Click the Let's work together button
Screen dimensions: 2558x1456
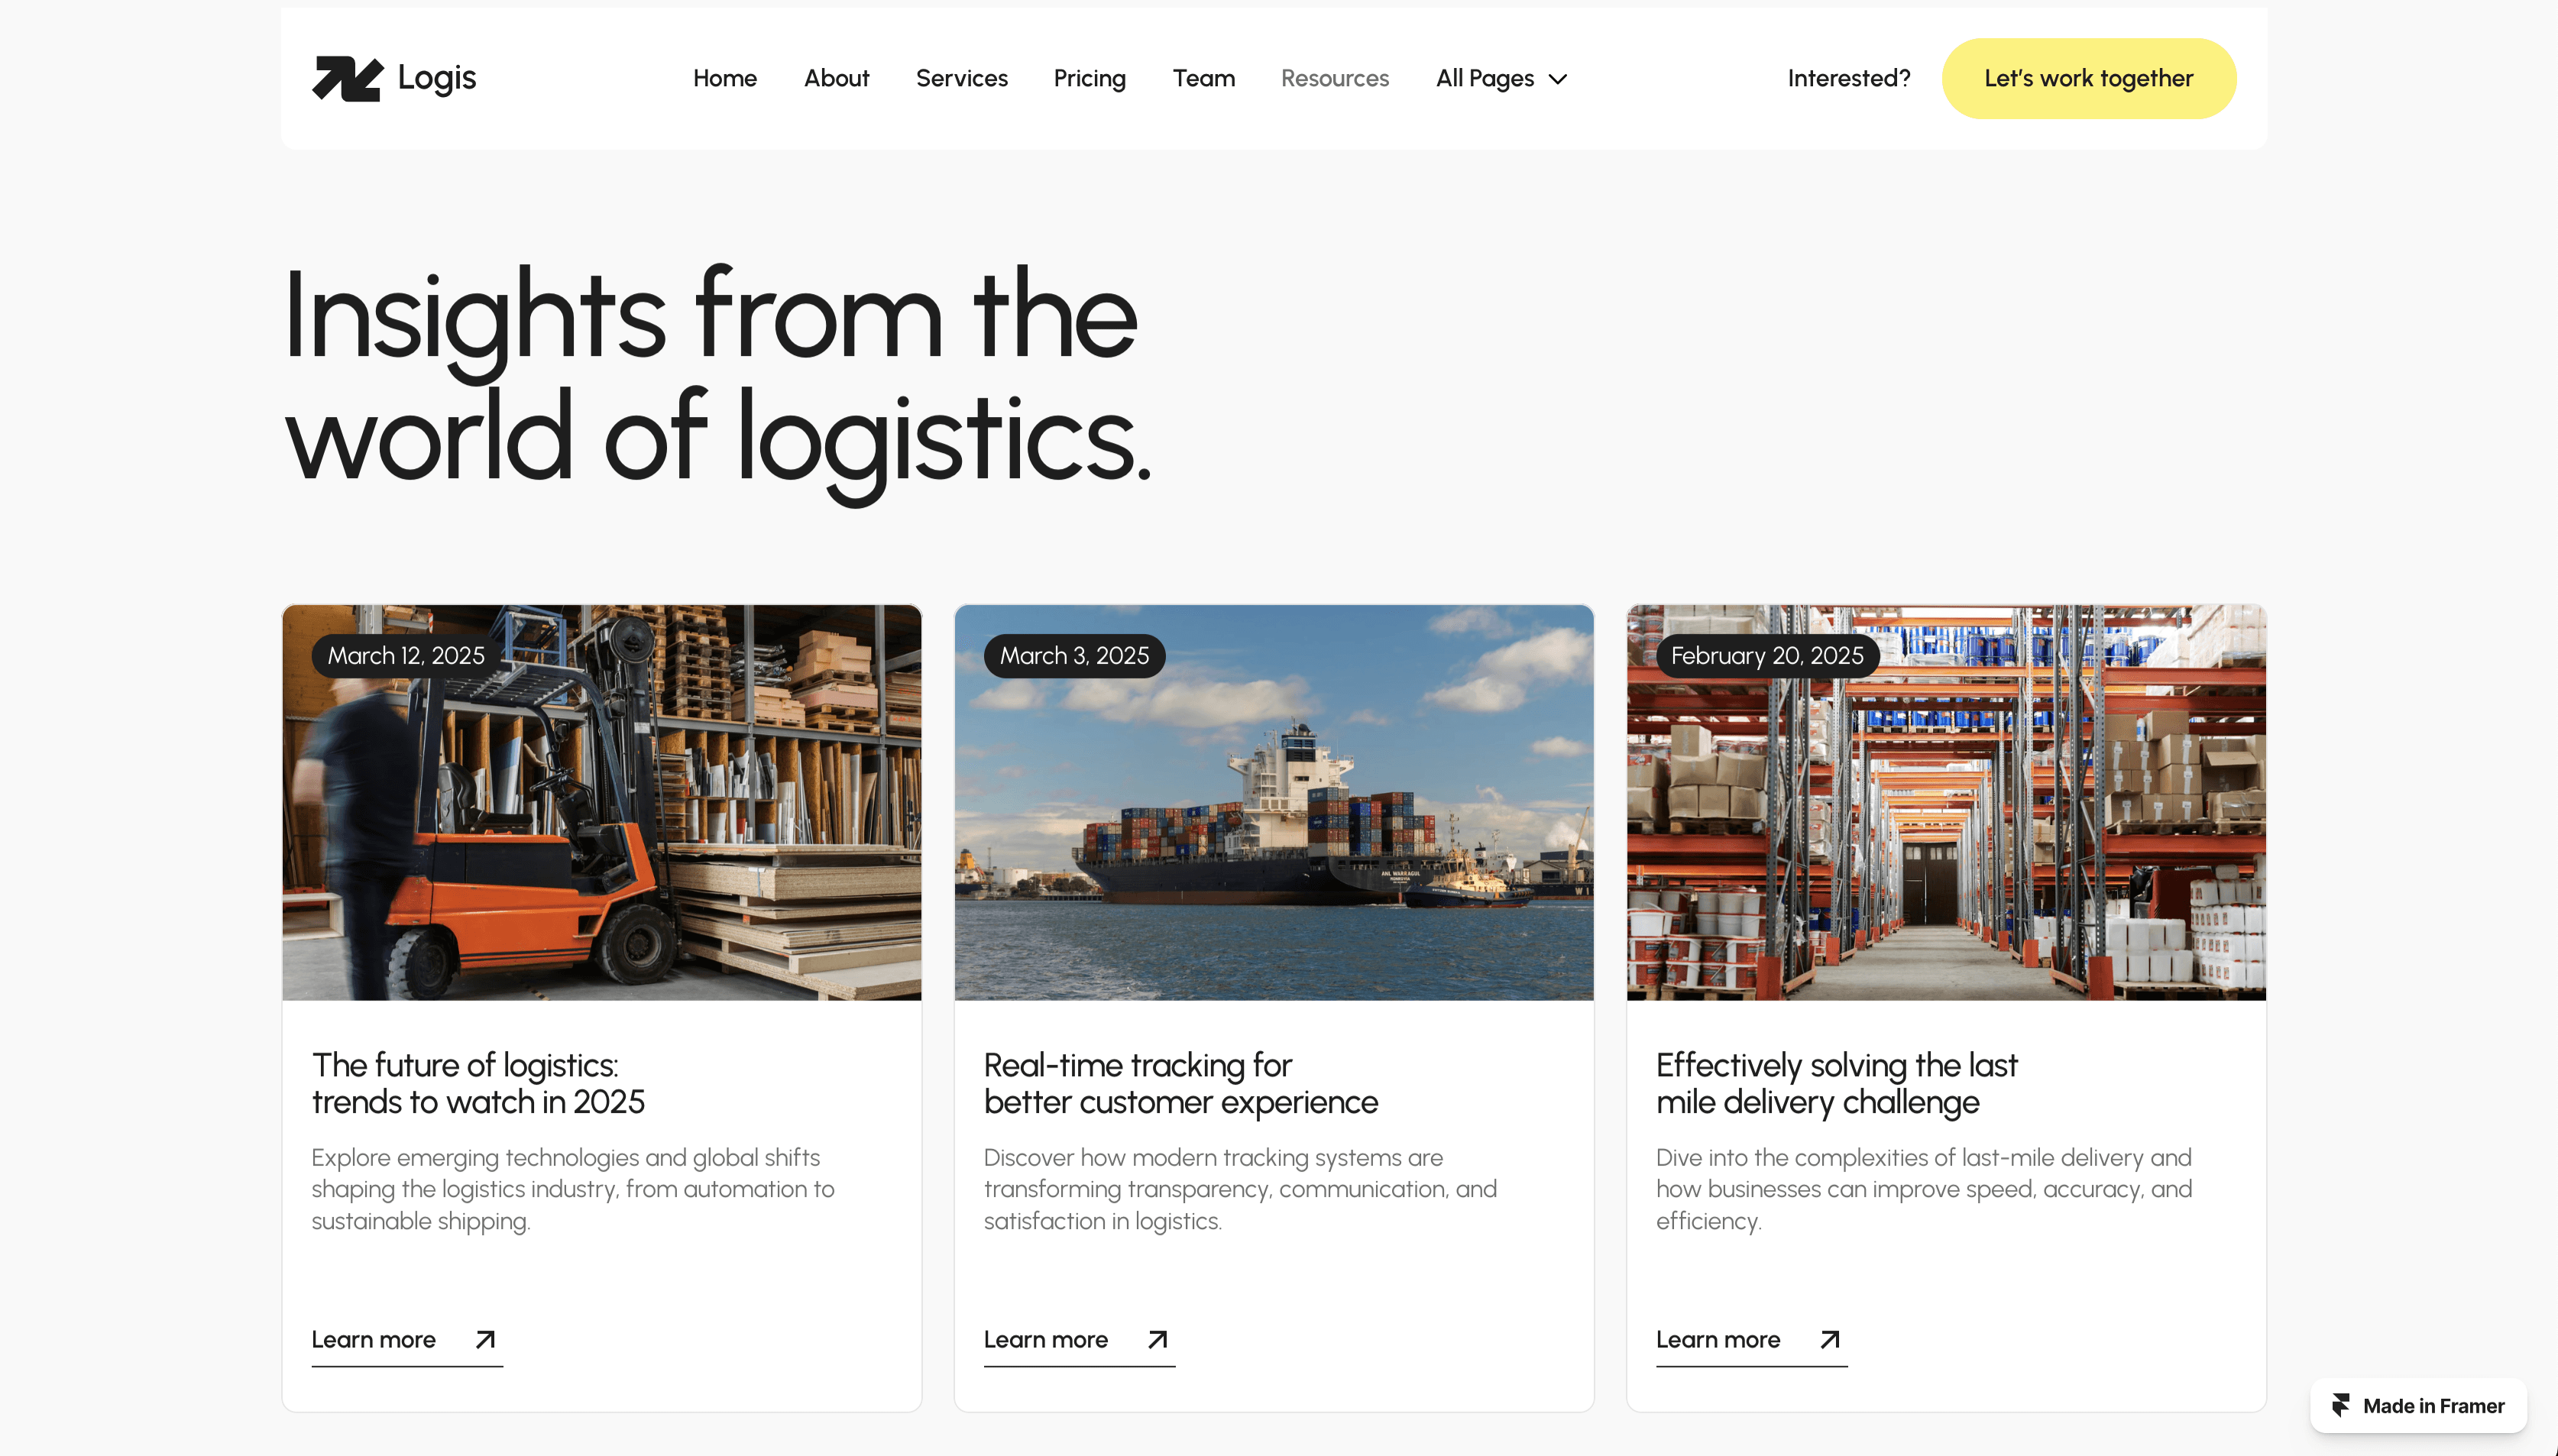(x=2088, y=78)
